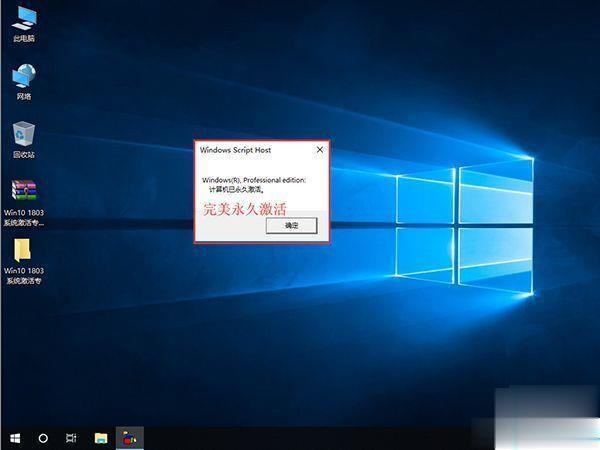Viewport: 600px width, 450px height.
Task: Launch File Explorer from the taskbar
Action: pyautogui.click(x=101, y=438)
